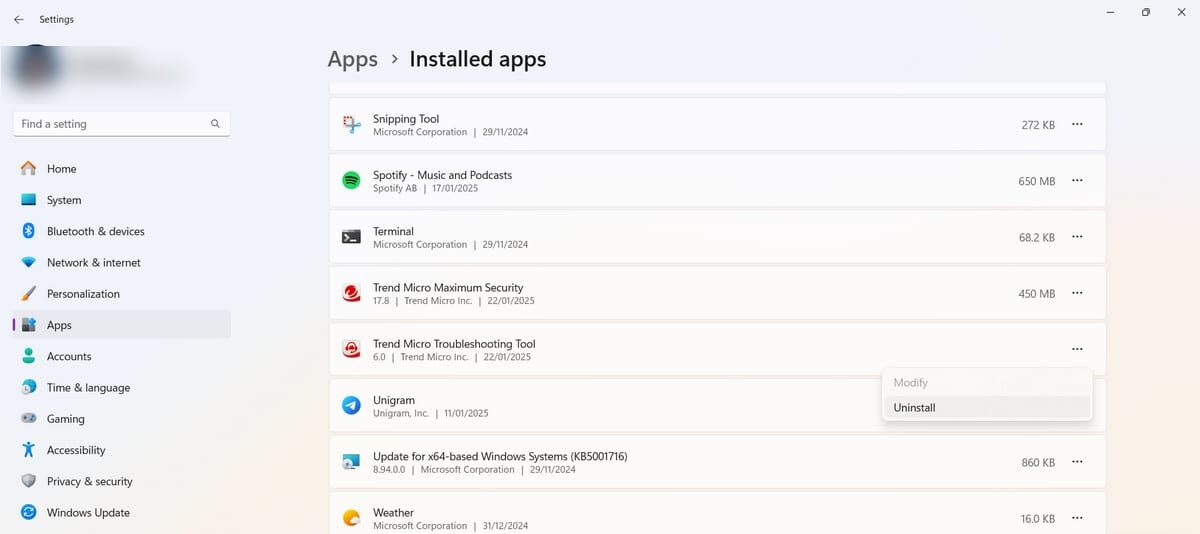Open Privacy & security settings
Image resolution: width=1200 pixels, height=534 pixels.
(121, 481)
